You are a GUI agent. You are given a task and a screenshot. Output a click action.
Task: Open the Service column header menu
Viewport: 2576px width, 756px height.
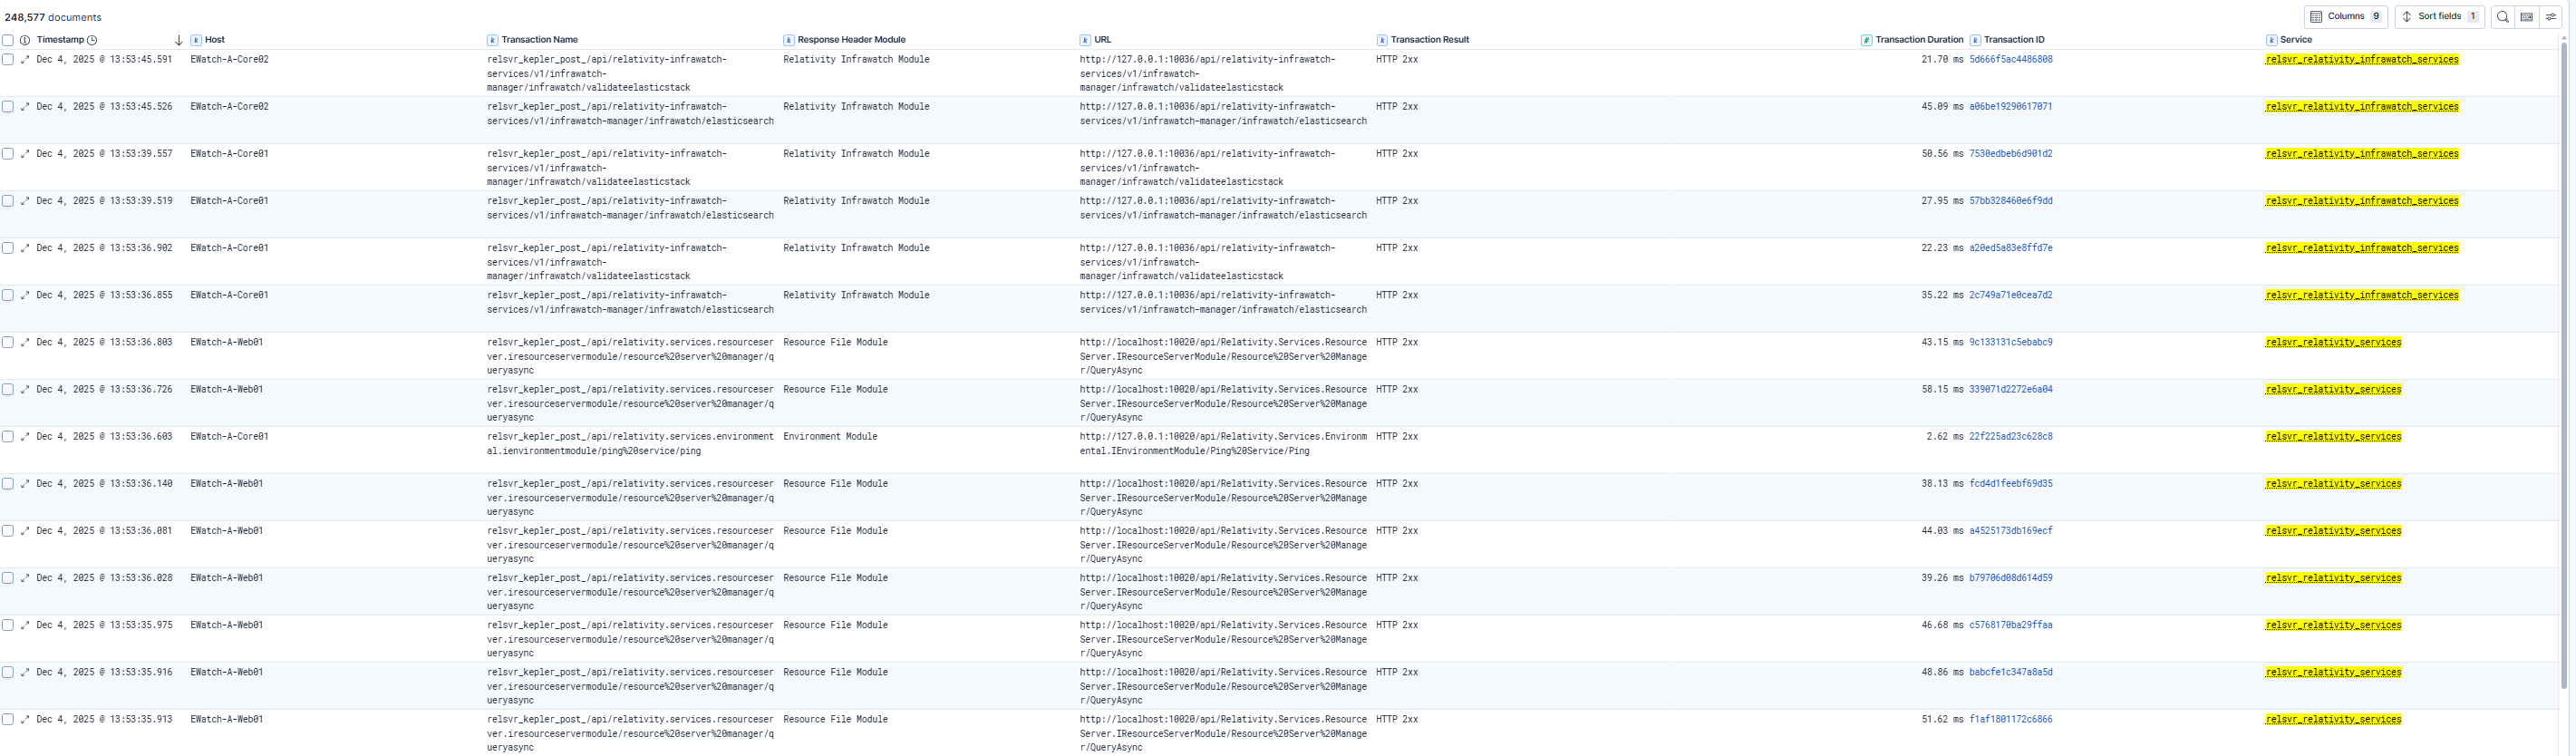(x=2296, y=40)
